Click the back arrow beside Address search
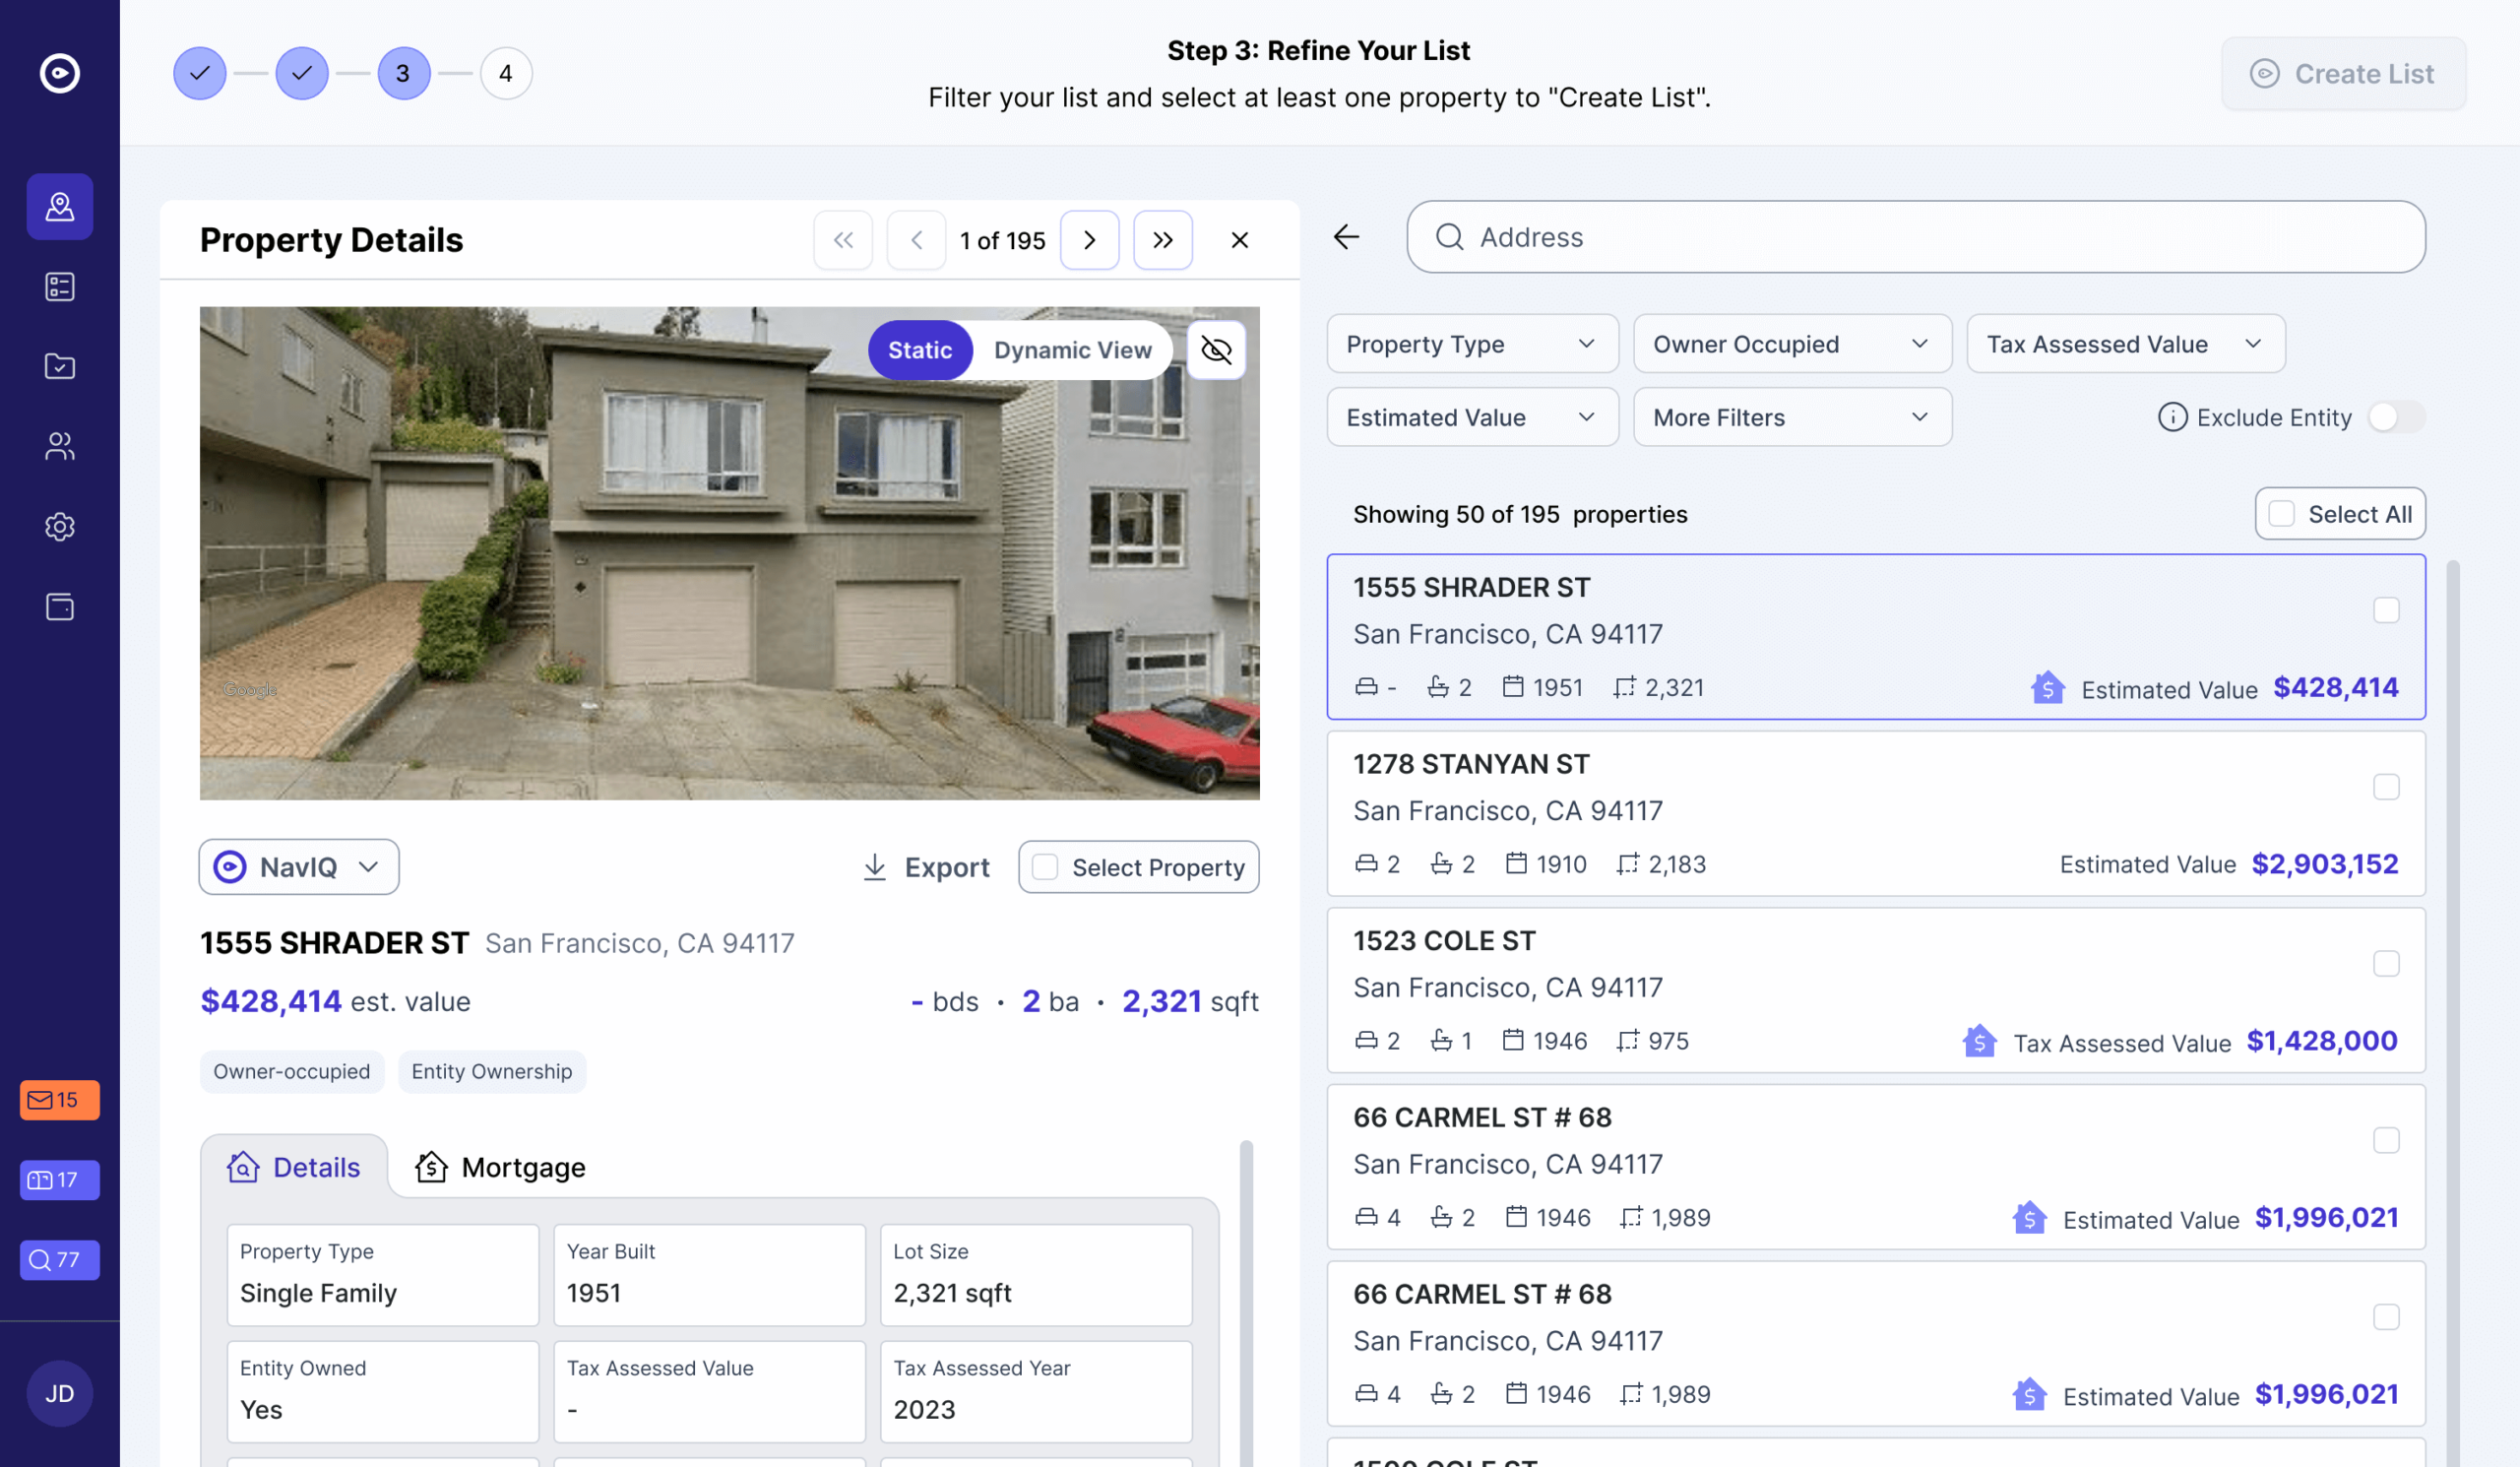 (x=1346, y=237)
